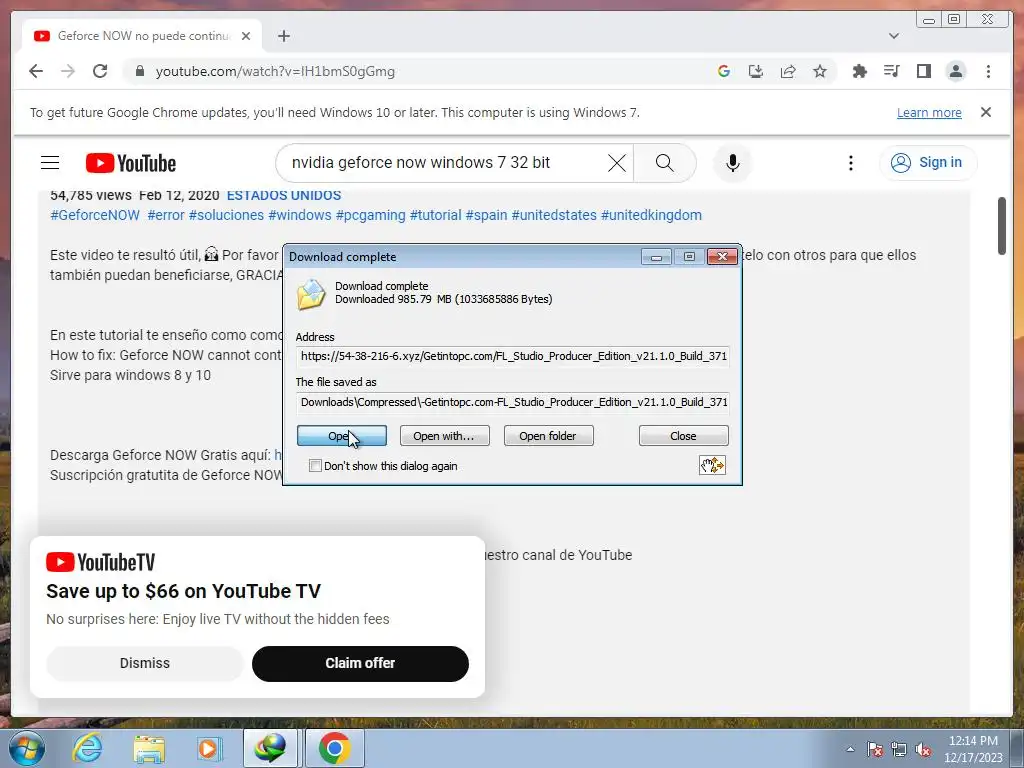Click the folder icon in download dialog
Screen dimensions: 1024x768
[x=311, y=294]
